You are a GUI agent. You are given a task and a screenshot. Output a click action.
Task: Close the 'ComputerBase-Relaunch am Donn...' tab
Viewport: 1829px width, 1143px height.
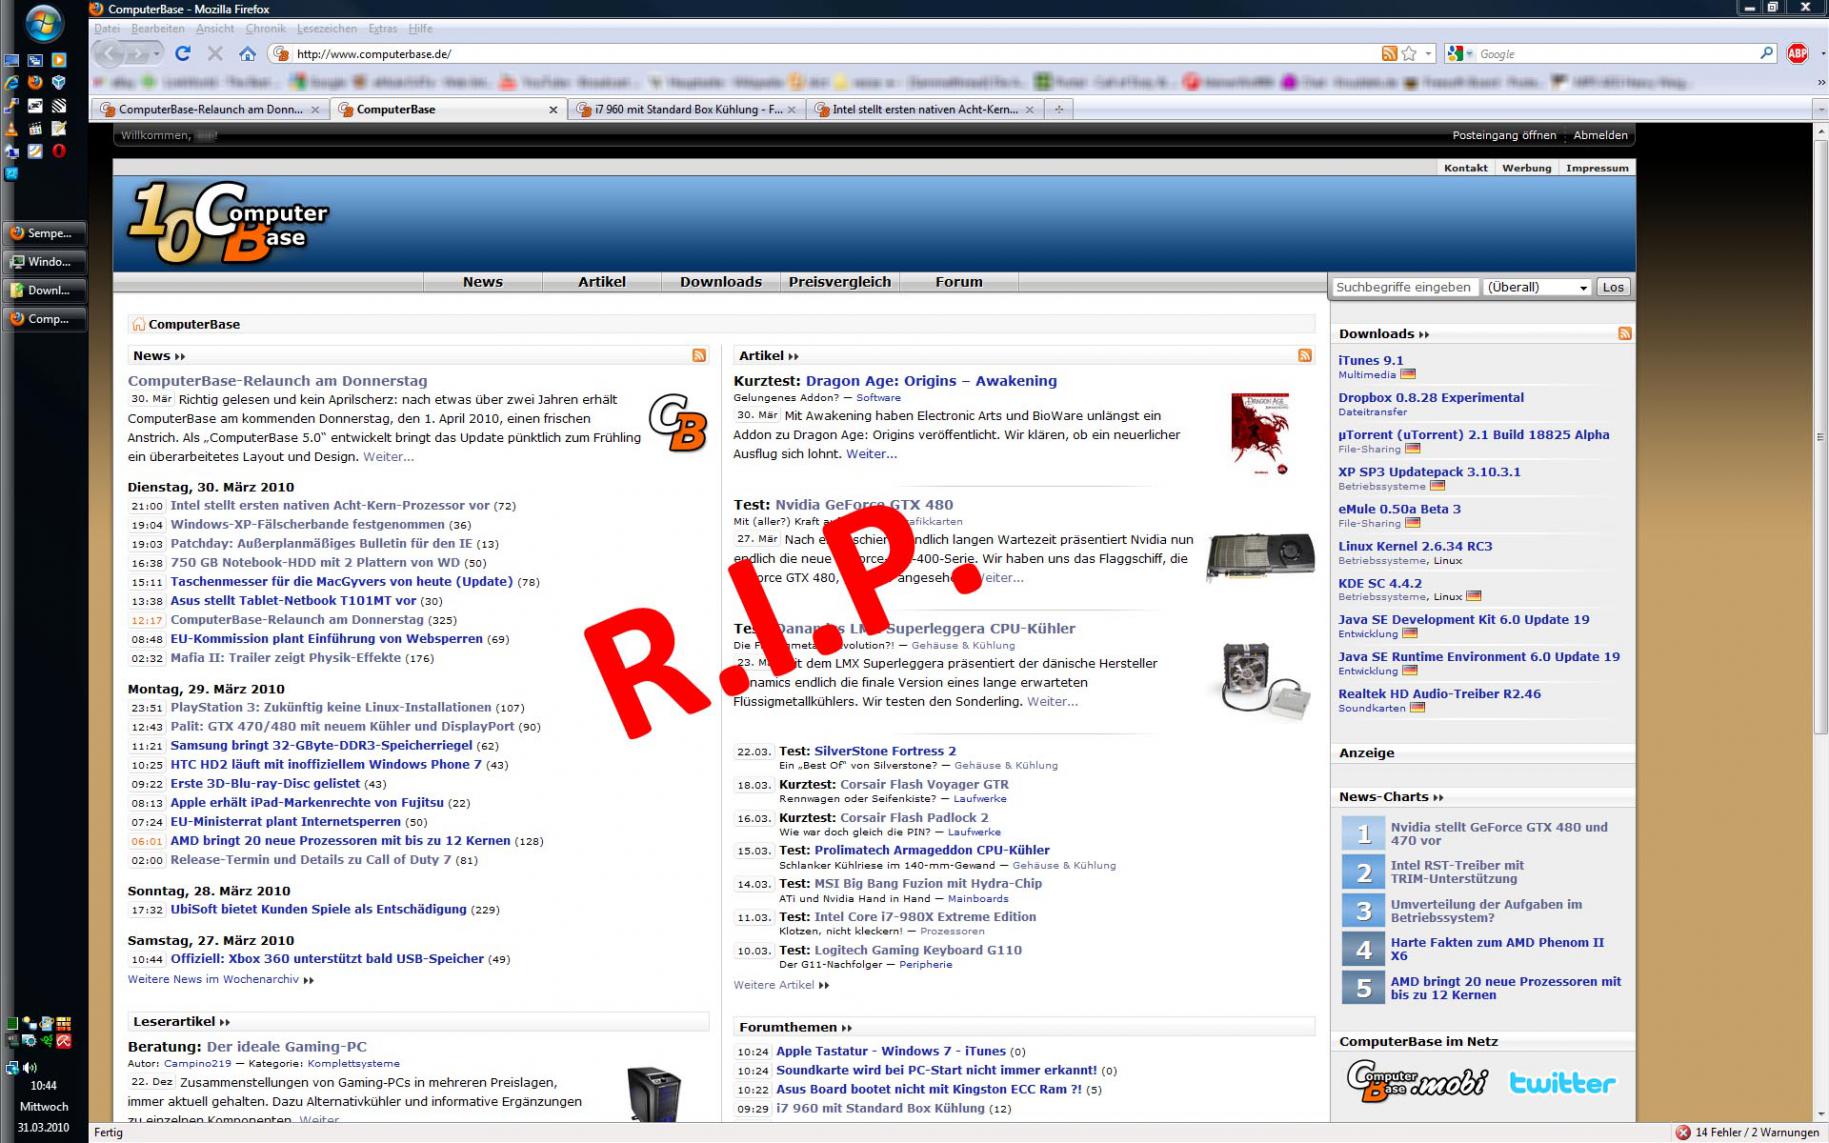(315, 110)
